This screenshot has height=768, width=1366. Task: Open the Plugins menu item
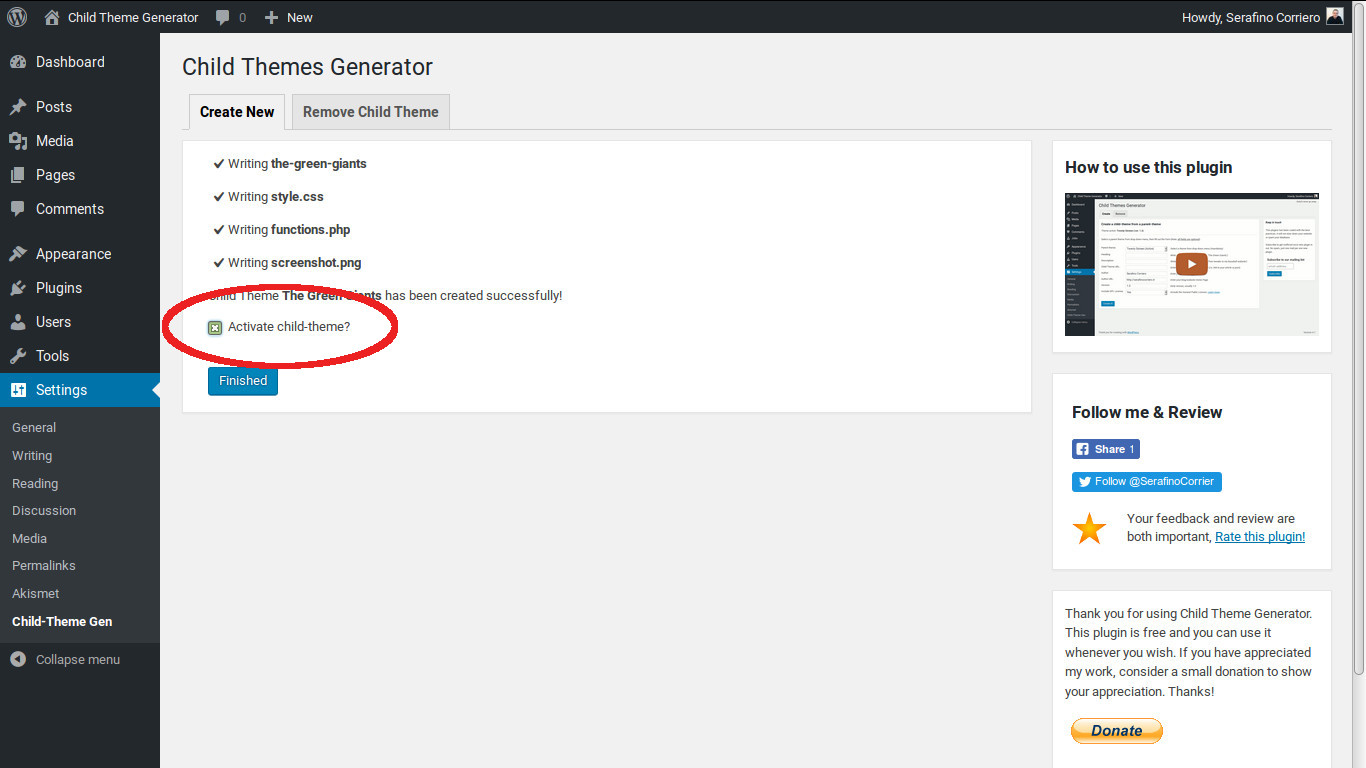click(80, 288)
